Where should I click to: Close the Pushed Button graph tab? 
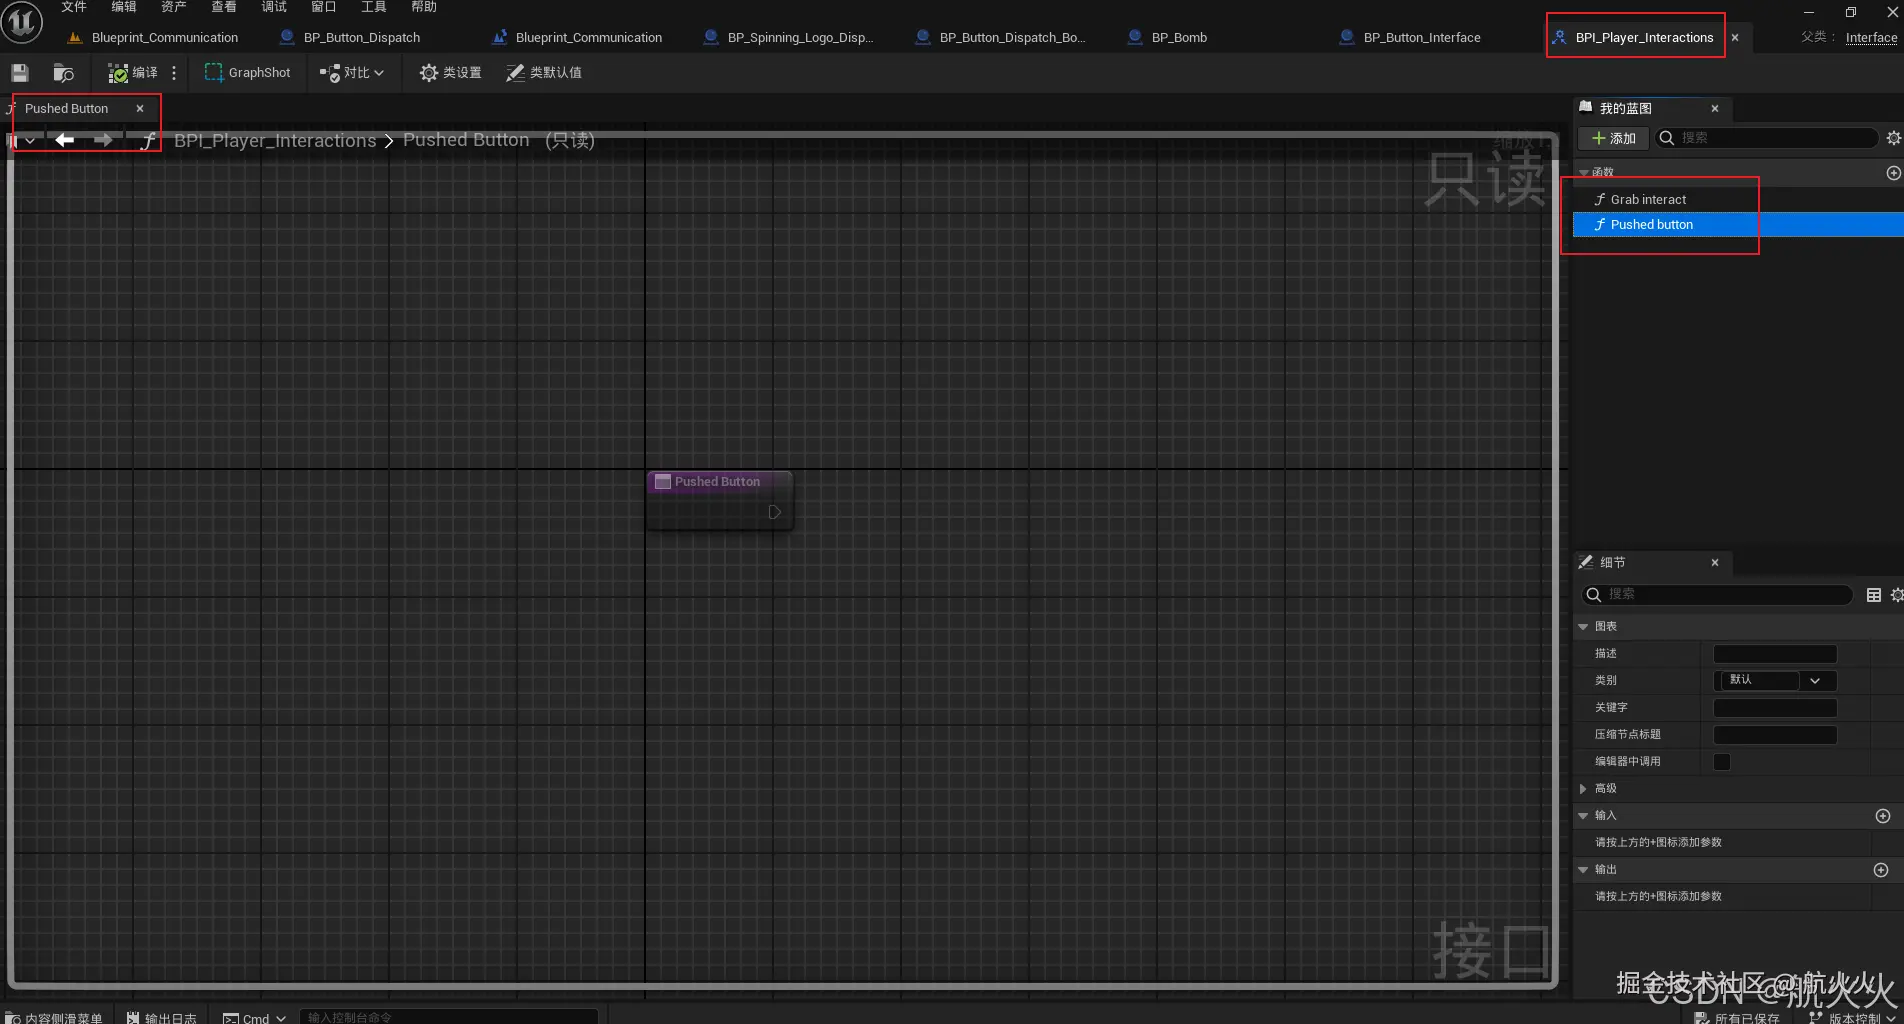(140, 108)
